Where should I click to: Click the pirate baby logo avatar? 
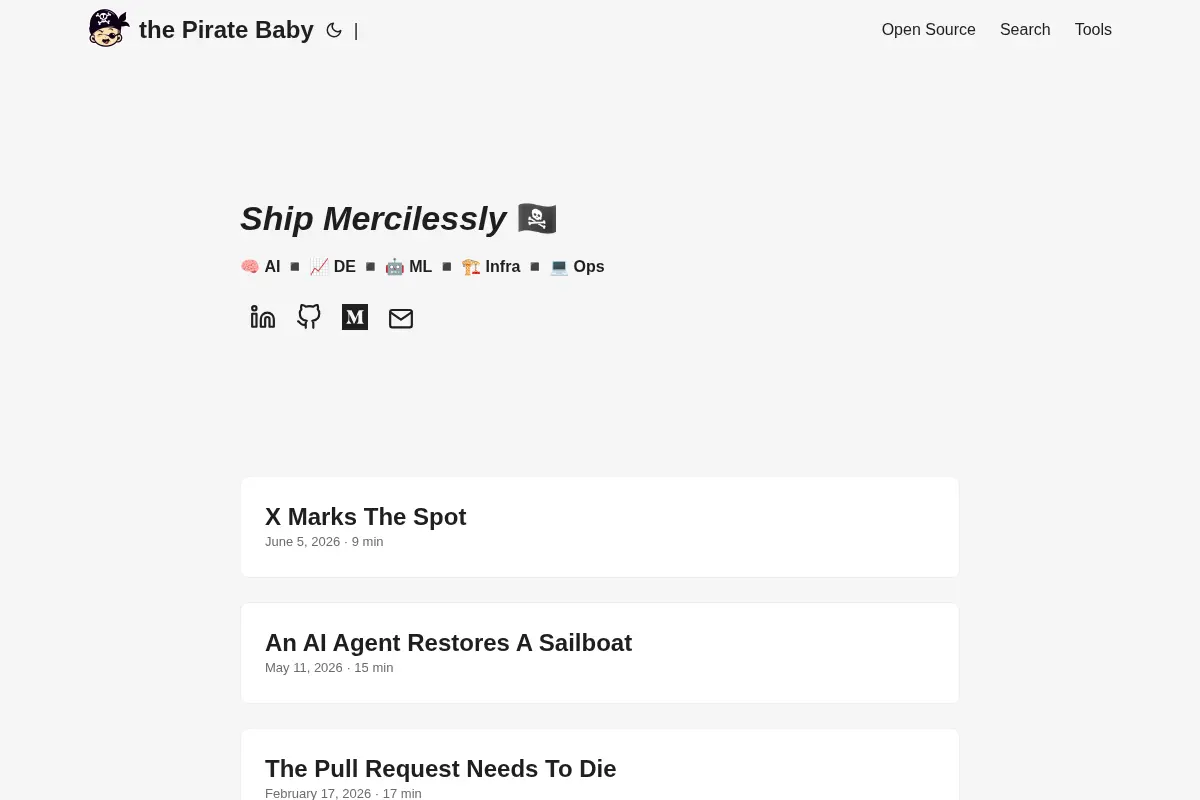tap(109, 28)
